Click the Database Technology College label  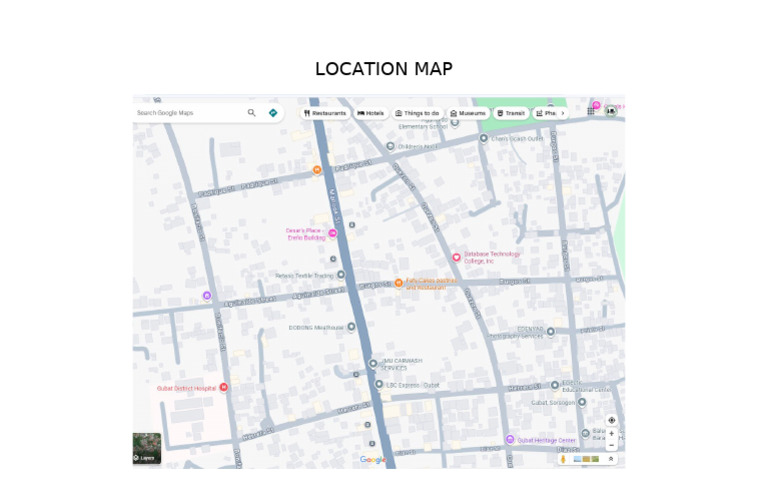coord(492,258)
